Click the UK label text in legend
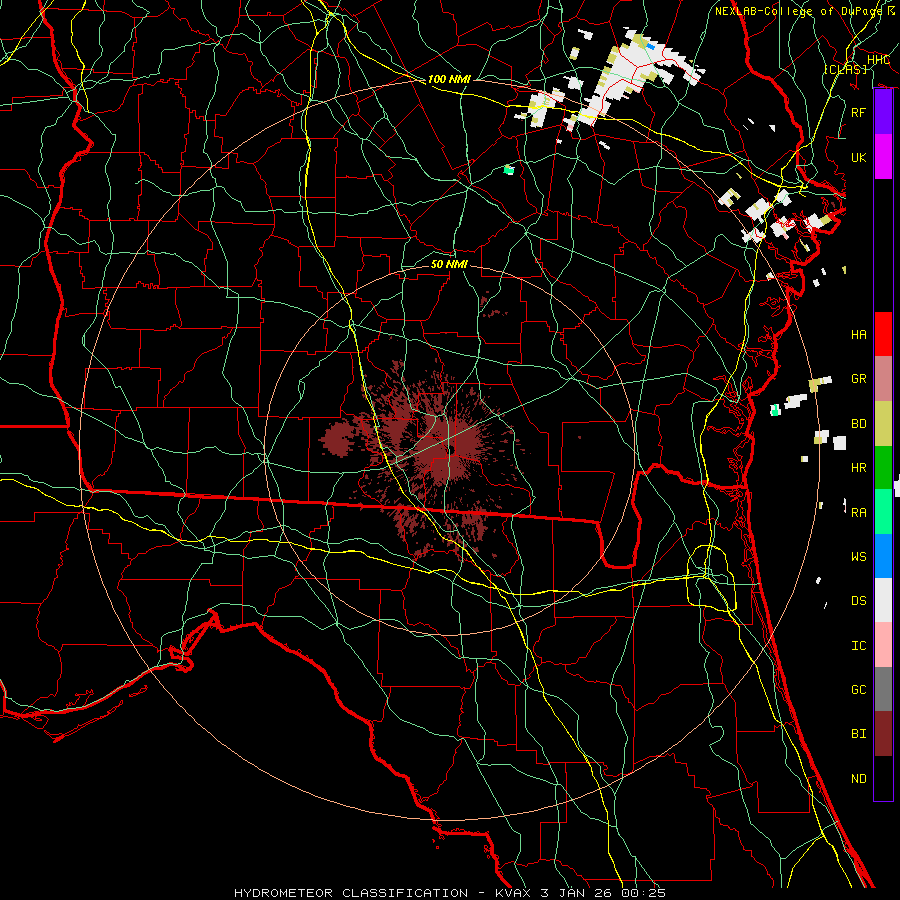Screen dimensions: 900x900 (x=859, y=157)
